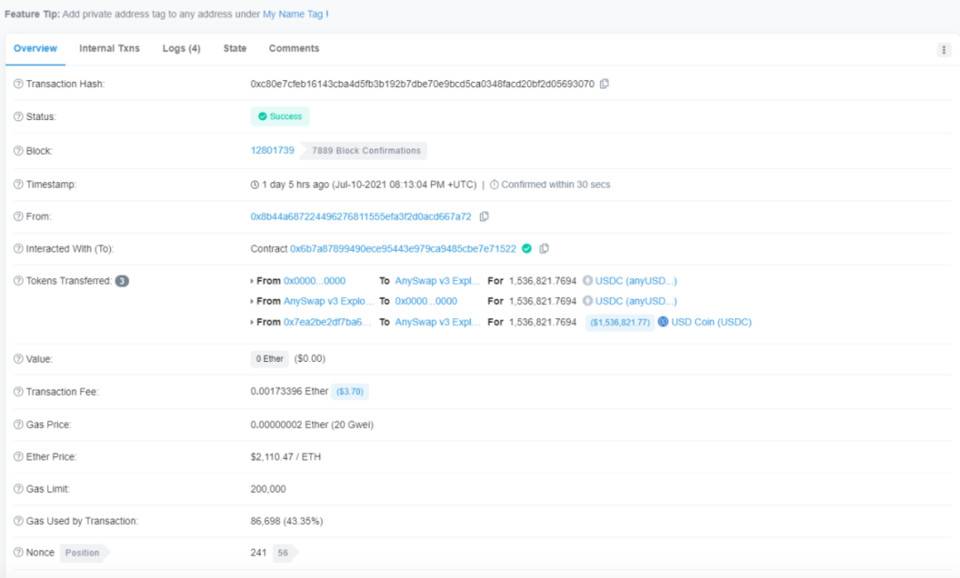Click the help icon beside Transaction Hash
This screenshot has width=960, height=578.
pyautogui.click(x=18, y=84)
